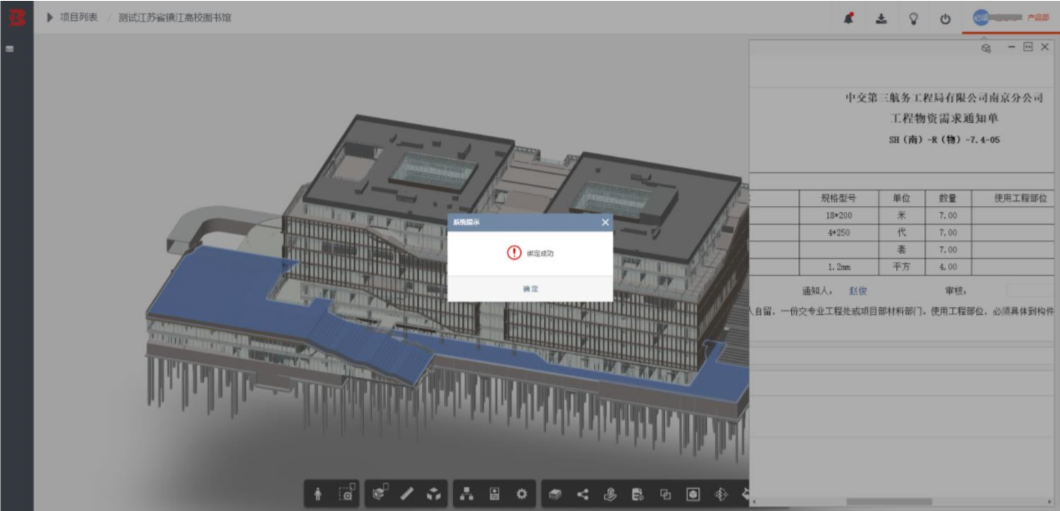
Task: Open the 测试江苏省镇江高校图书馆 breadcrumb
Action: point(174,18)
